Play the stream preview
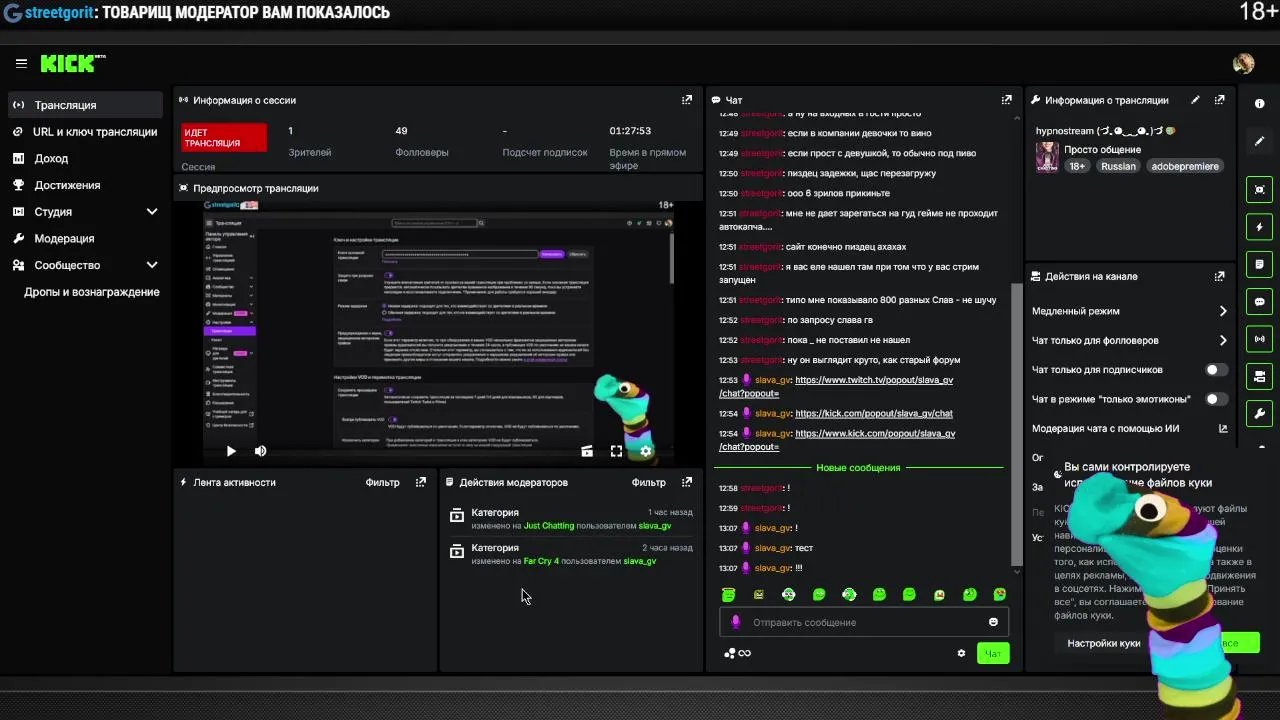Screen dimensions: 1280x720 pyautogui.click(x=230, y=451)
